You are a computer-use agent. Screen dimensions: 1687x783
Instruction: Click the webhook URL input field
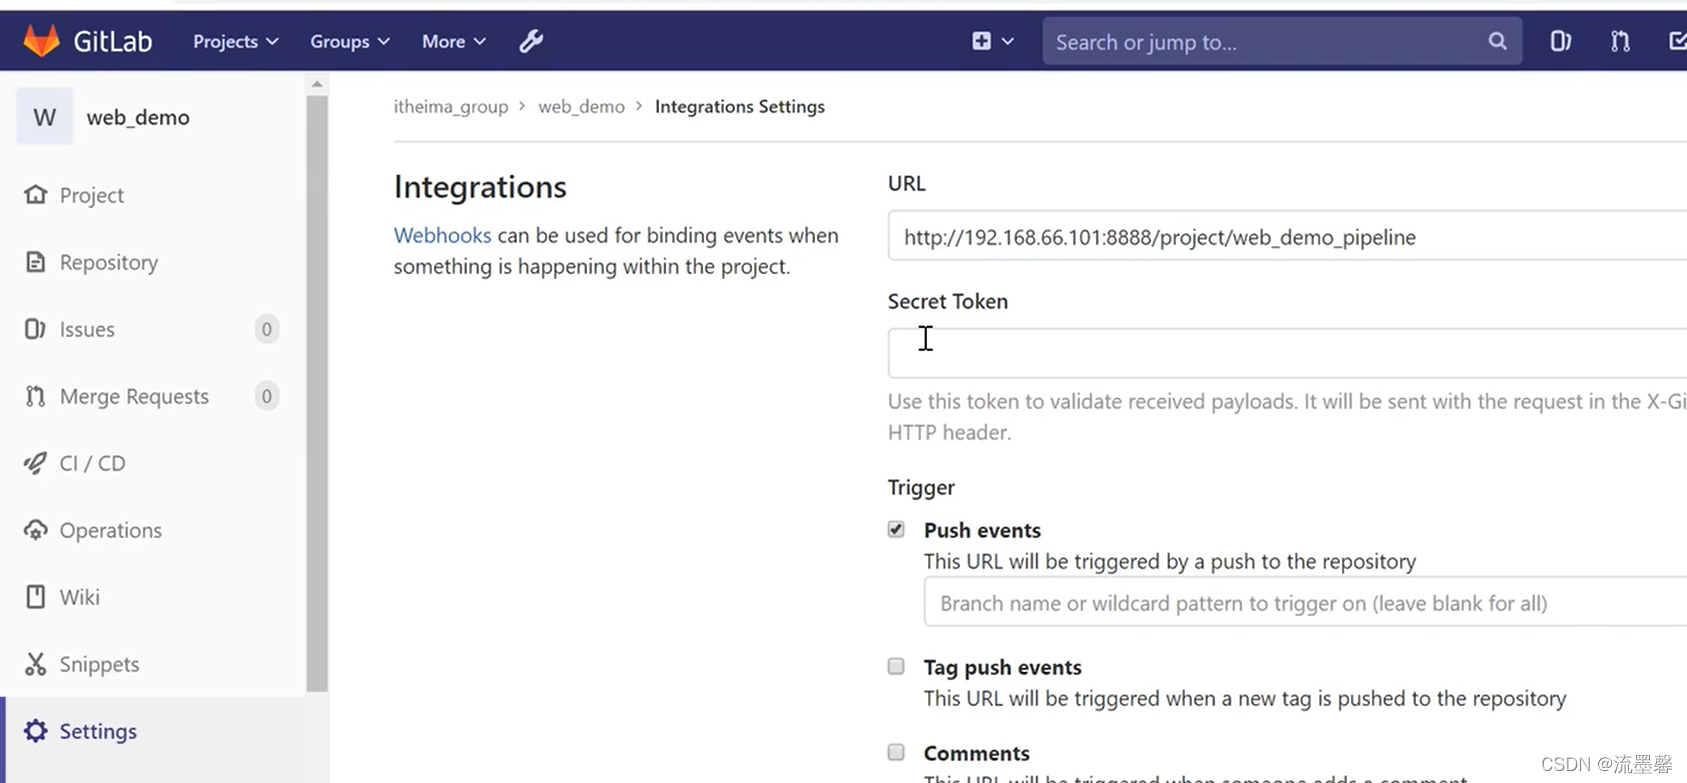tap(1287, 236)
